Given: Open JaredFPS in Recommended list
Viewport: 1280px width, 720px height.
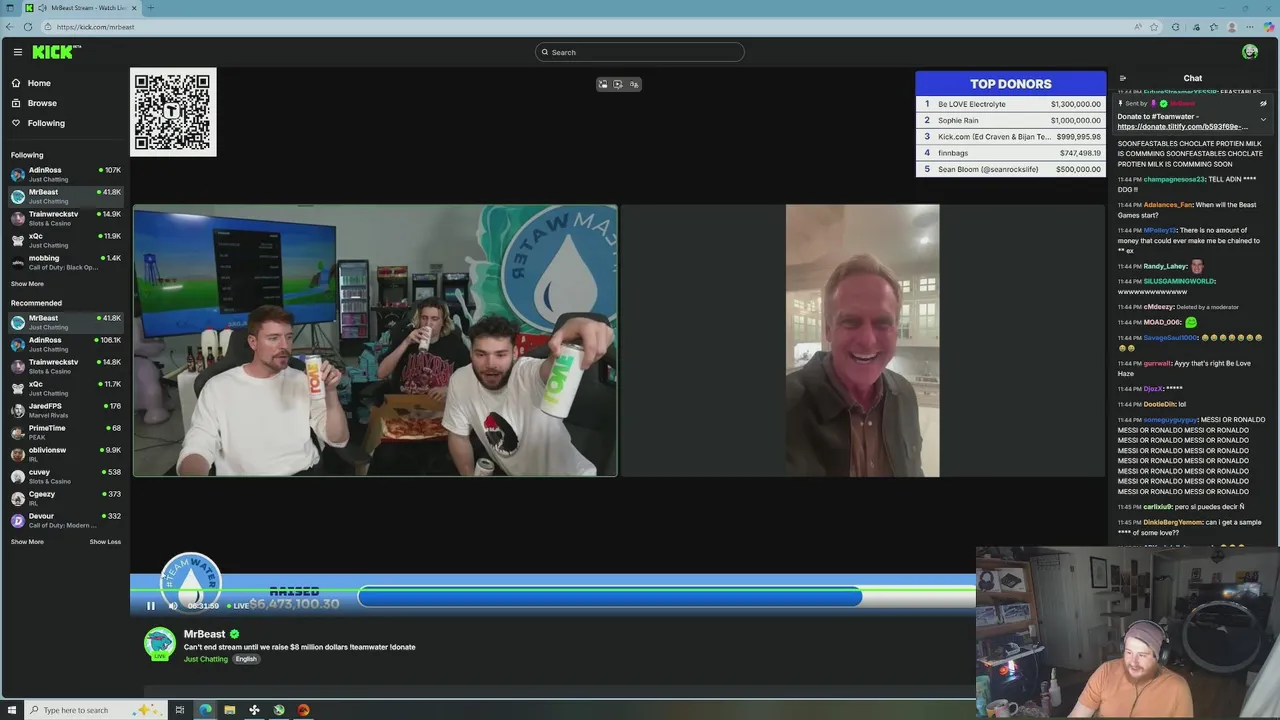Looking at the screenshot, I should coord(65,410).
